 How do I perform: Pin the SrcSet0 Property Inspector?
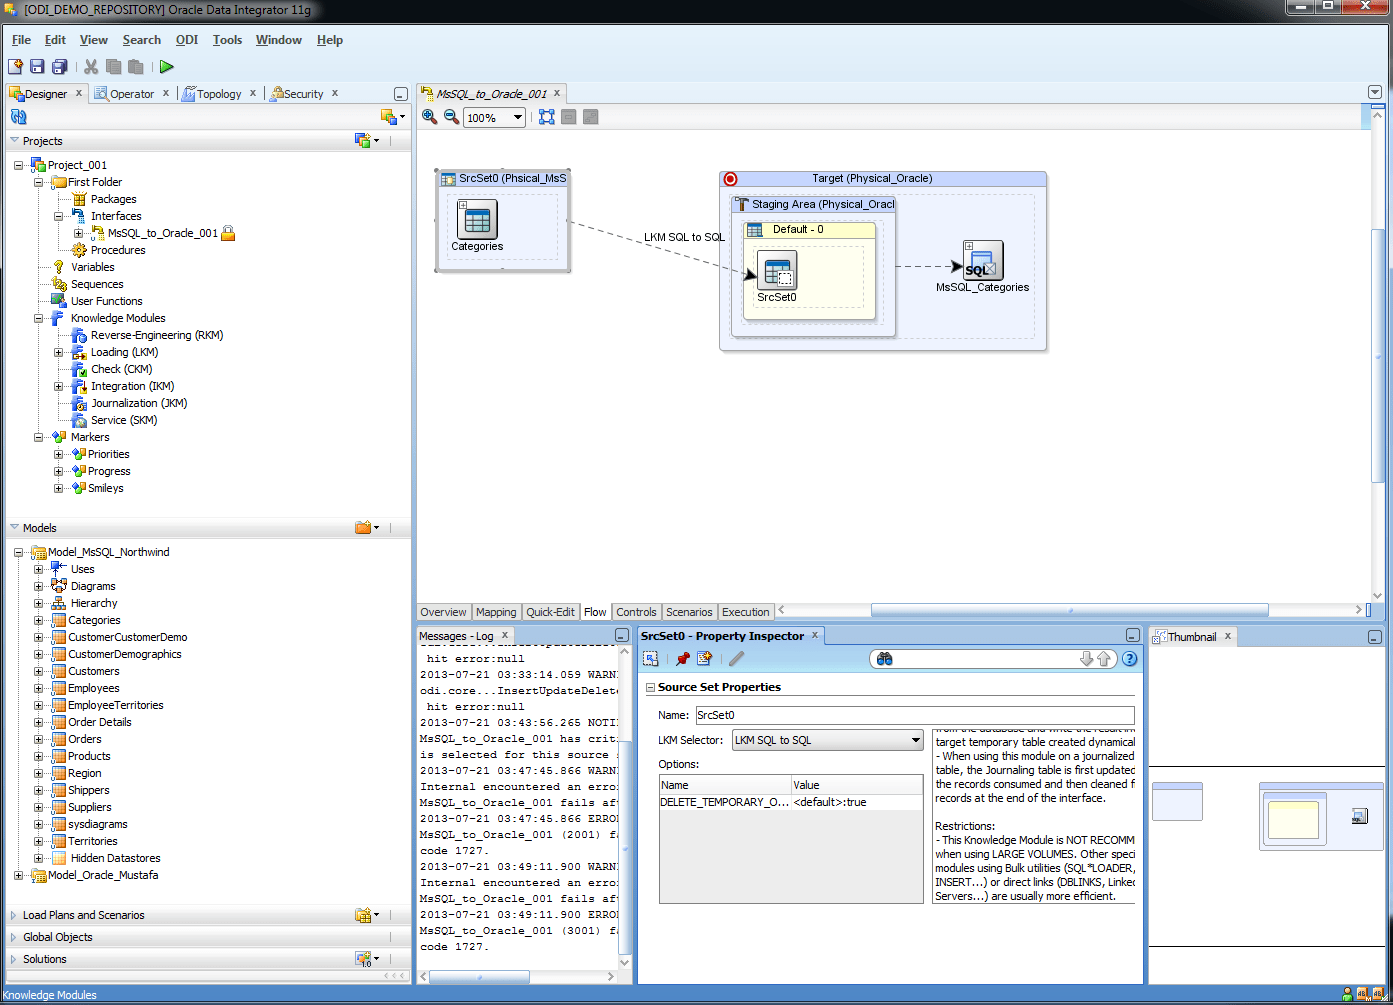[682, 658]
